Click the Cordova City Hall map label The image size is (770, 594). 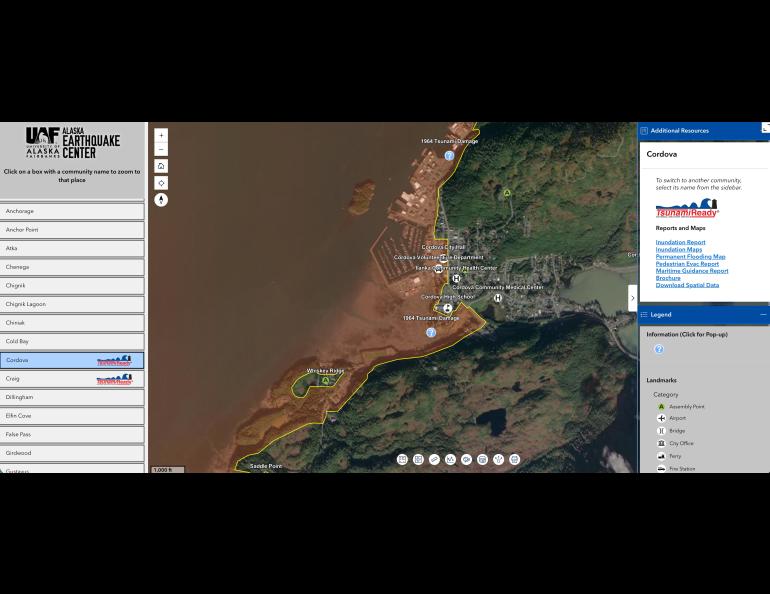(x=443, y=247)
